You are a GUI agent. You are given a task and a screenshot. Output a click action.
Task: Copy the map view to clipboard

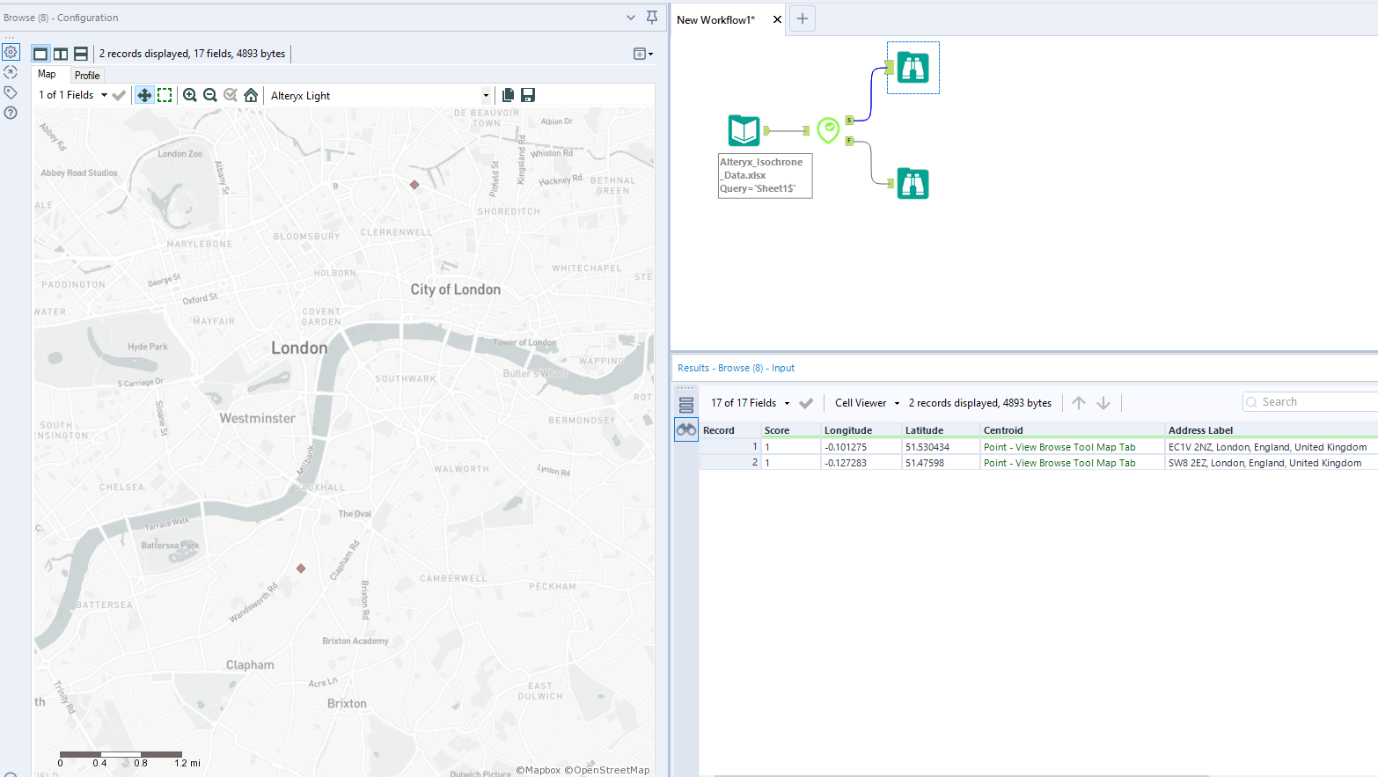pos(507,94)
